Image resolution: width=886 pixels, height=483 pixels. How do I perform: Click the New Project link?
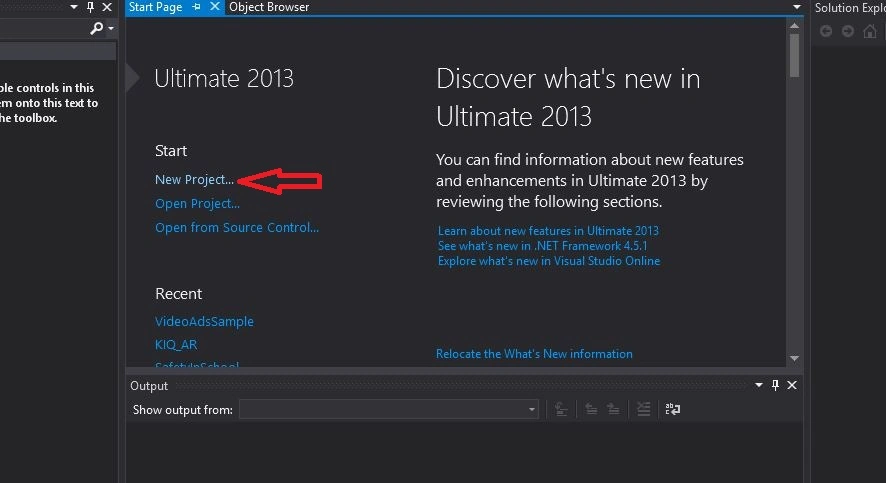pyautogui.click(x=194, y=180)
